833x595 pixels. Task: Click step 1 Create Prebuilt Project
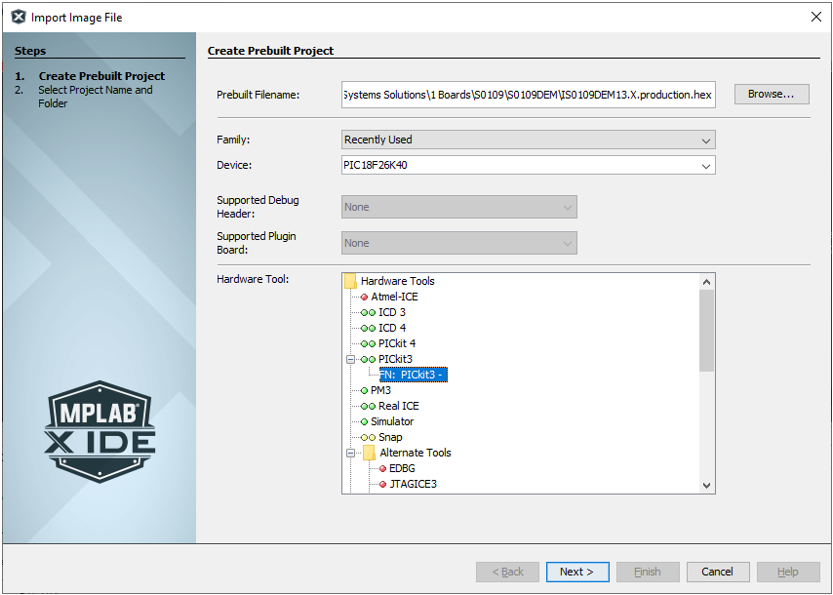pyautogui.click(x=101, y=76)
